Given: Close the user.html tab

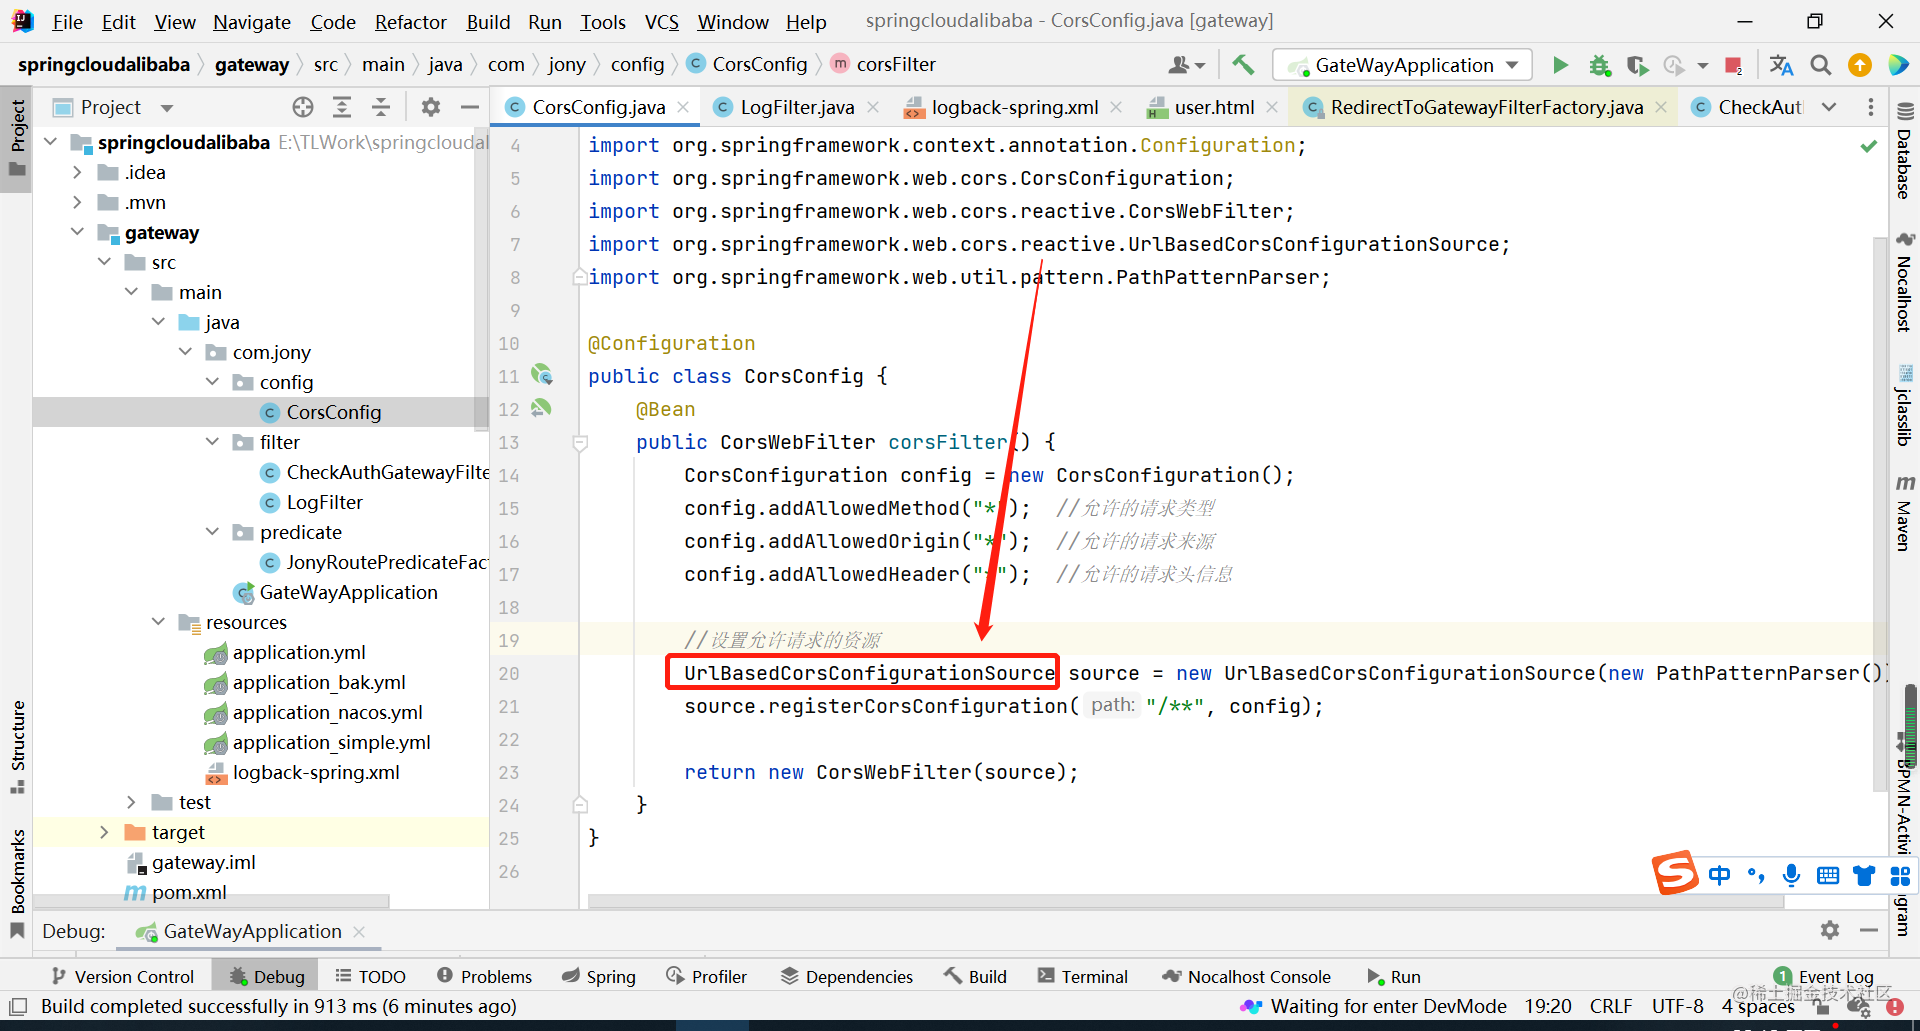Looking at the screenshot, I should tap(1272, 107).
